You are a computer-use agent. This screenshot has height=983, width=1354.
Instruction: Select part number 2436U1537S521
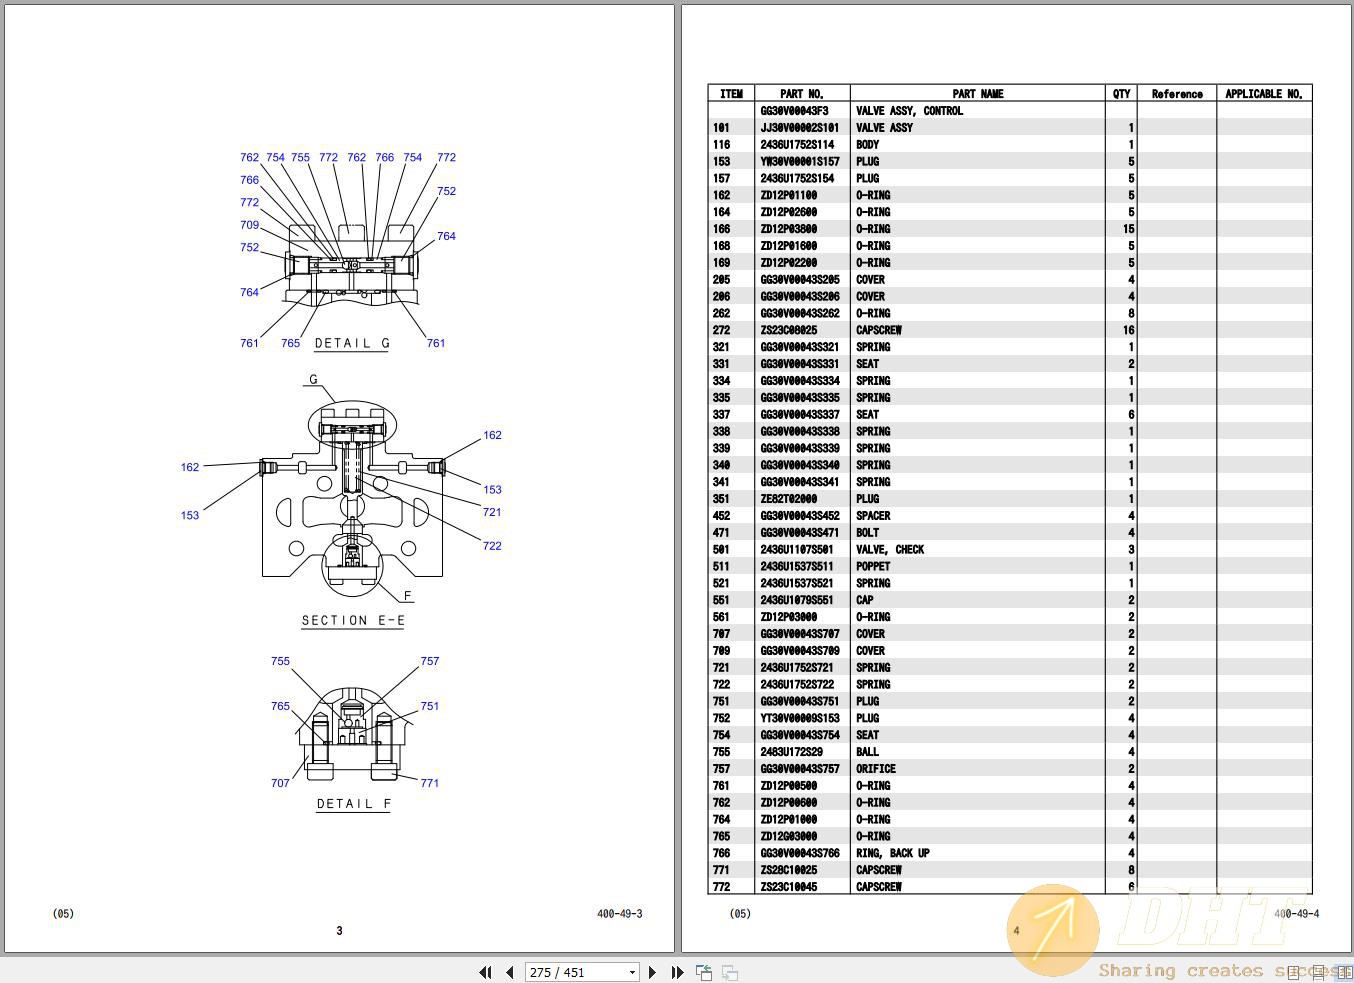click(797, 583)
